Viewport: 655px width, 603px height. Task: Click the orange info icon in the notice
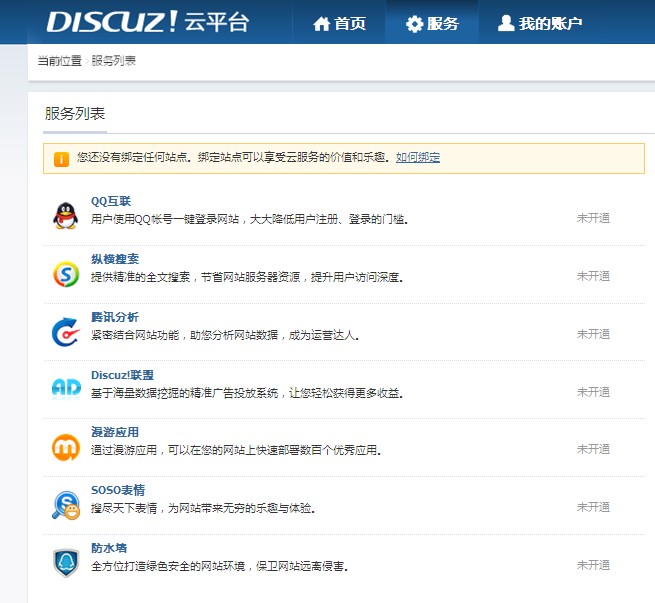point(61,159)
